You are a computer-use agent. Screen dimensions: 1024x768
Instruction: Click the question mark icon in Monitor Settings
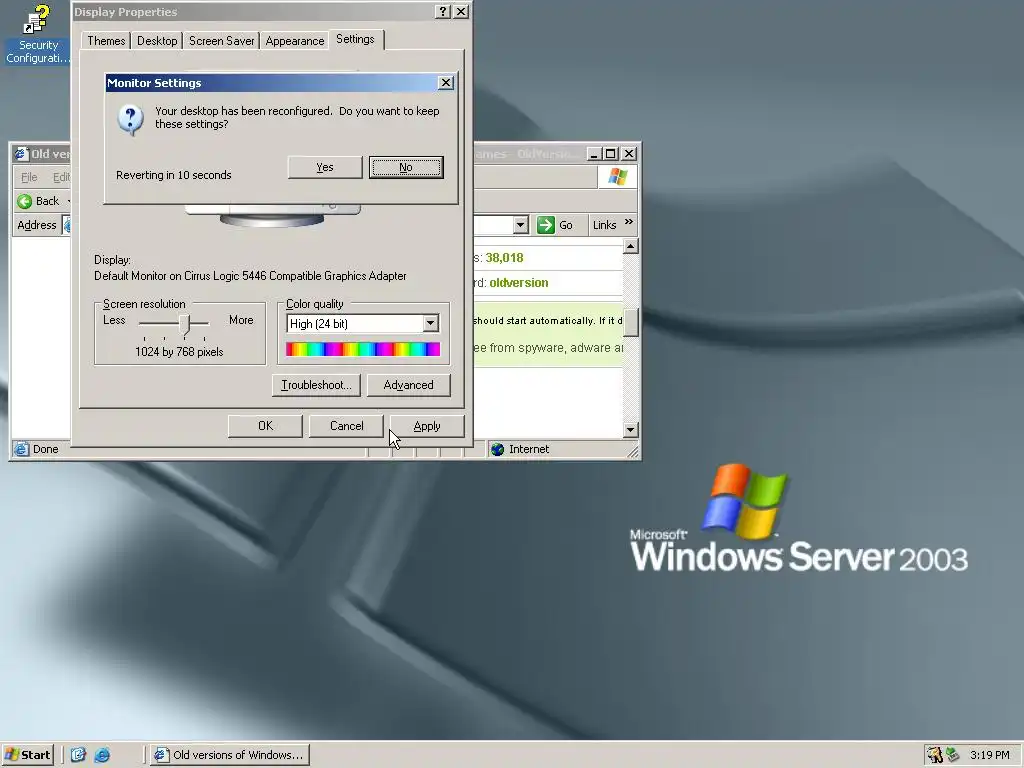click(131, 120)
